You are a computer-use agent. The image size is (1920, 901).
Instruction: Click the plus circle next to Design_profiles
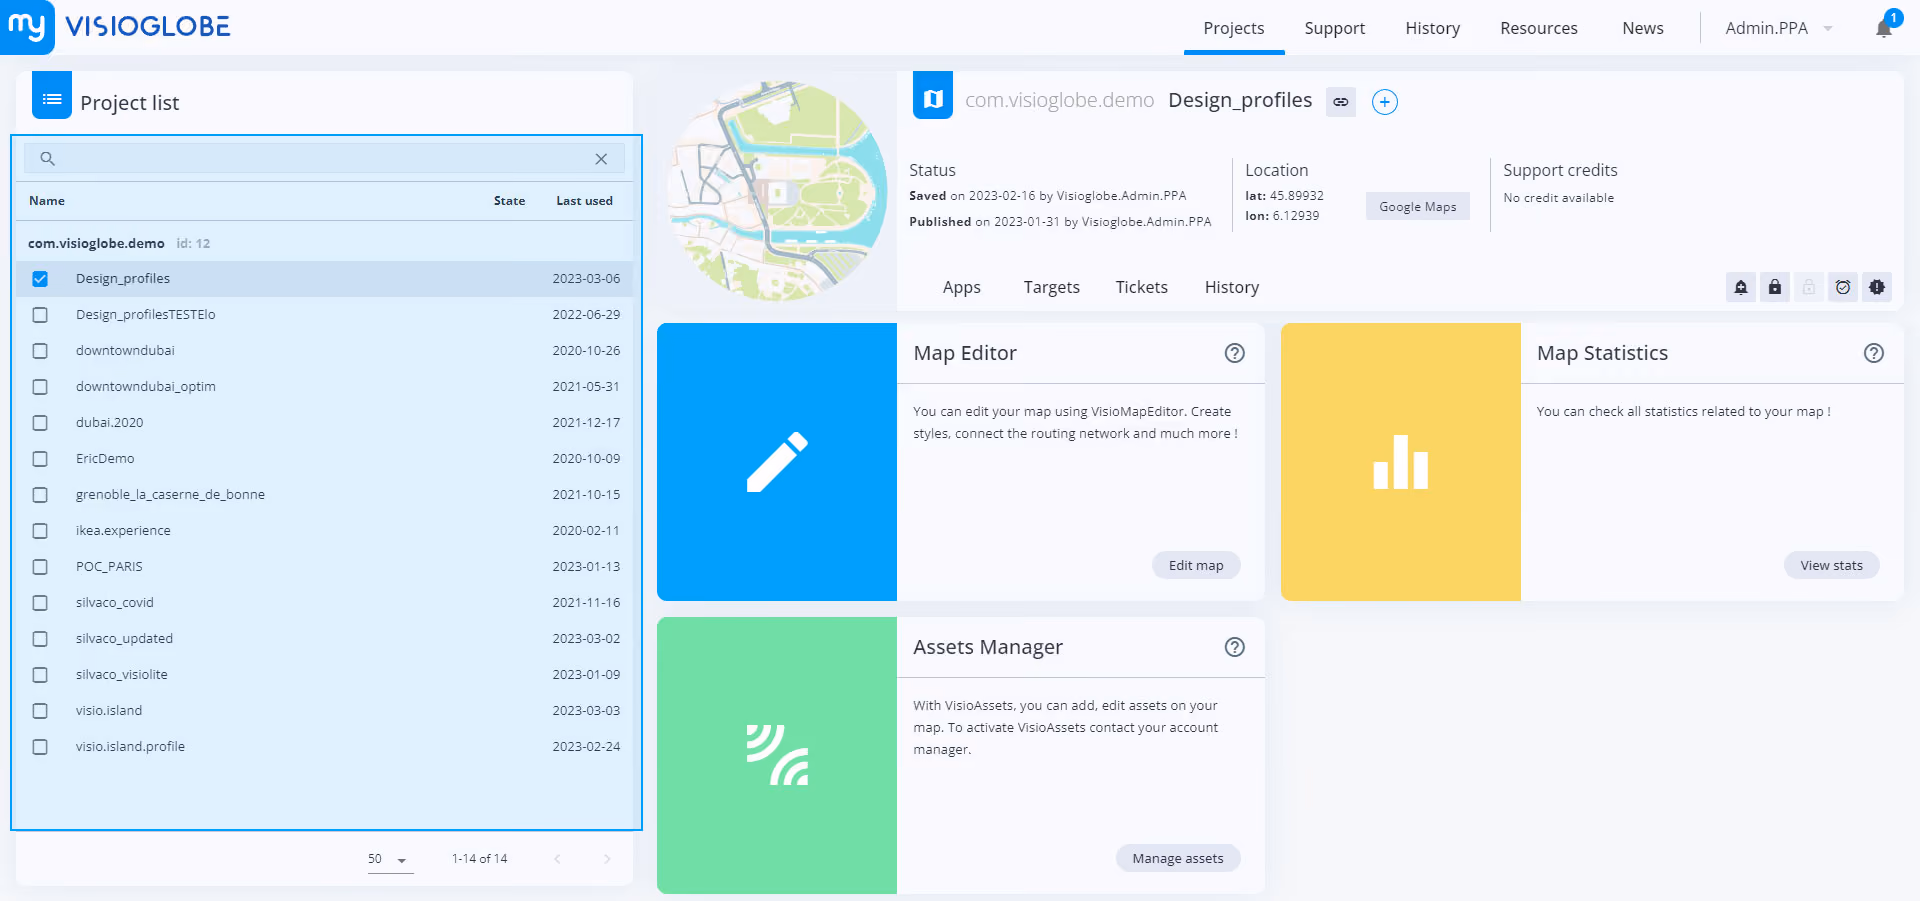pos(1385,102)
